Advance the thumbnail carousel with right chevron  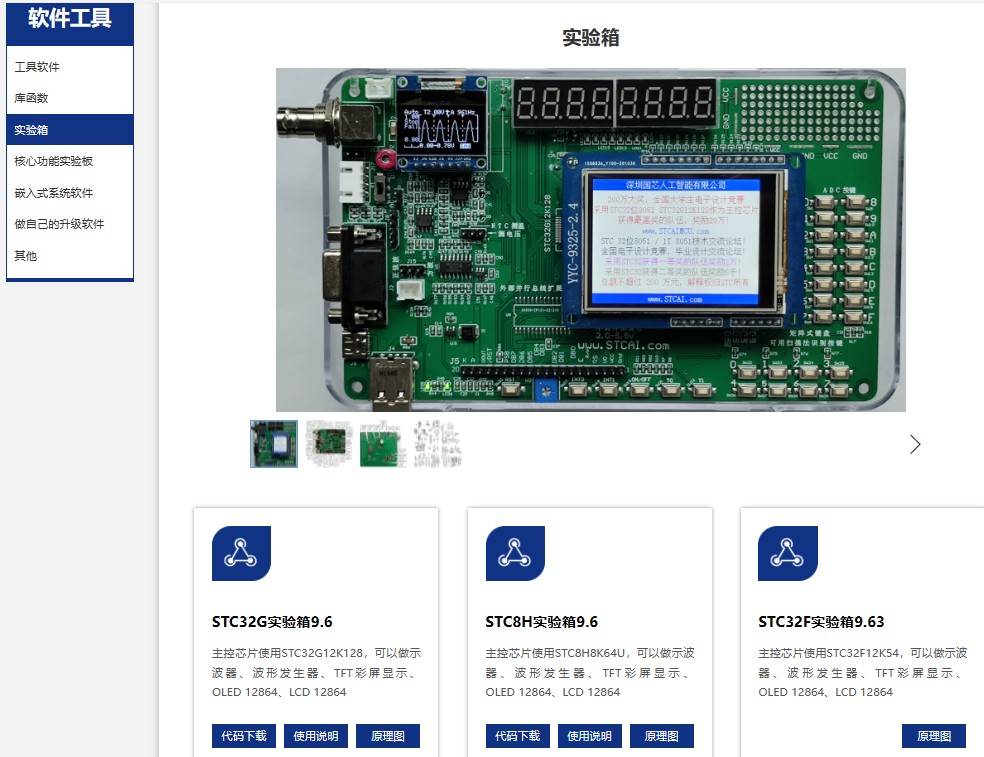[x=915, y=444]
